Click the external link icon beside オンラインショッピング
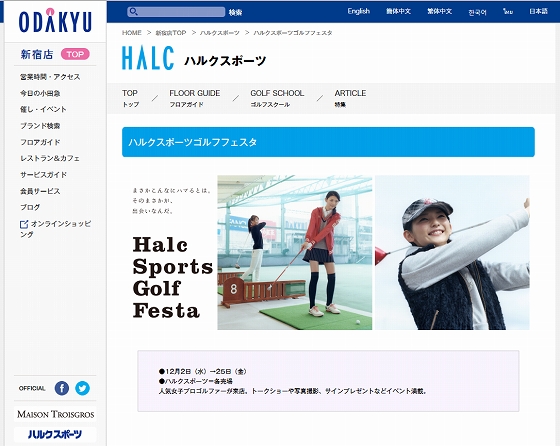 [x=24, y=224]
